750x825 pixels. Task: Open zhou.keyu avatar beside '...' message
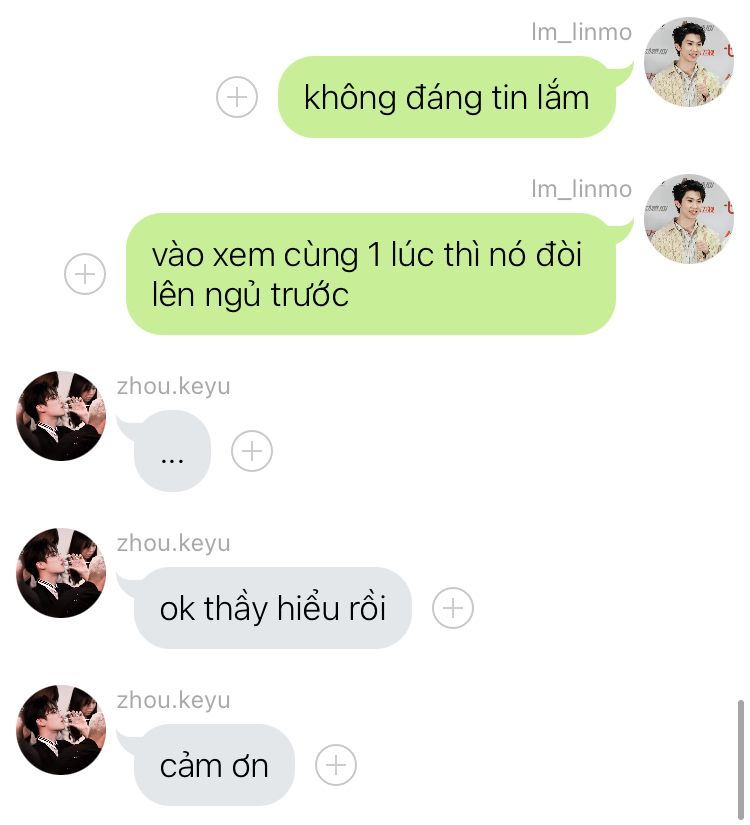[x=61, y=416]
